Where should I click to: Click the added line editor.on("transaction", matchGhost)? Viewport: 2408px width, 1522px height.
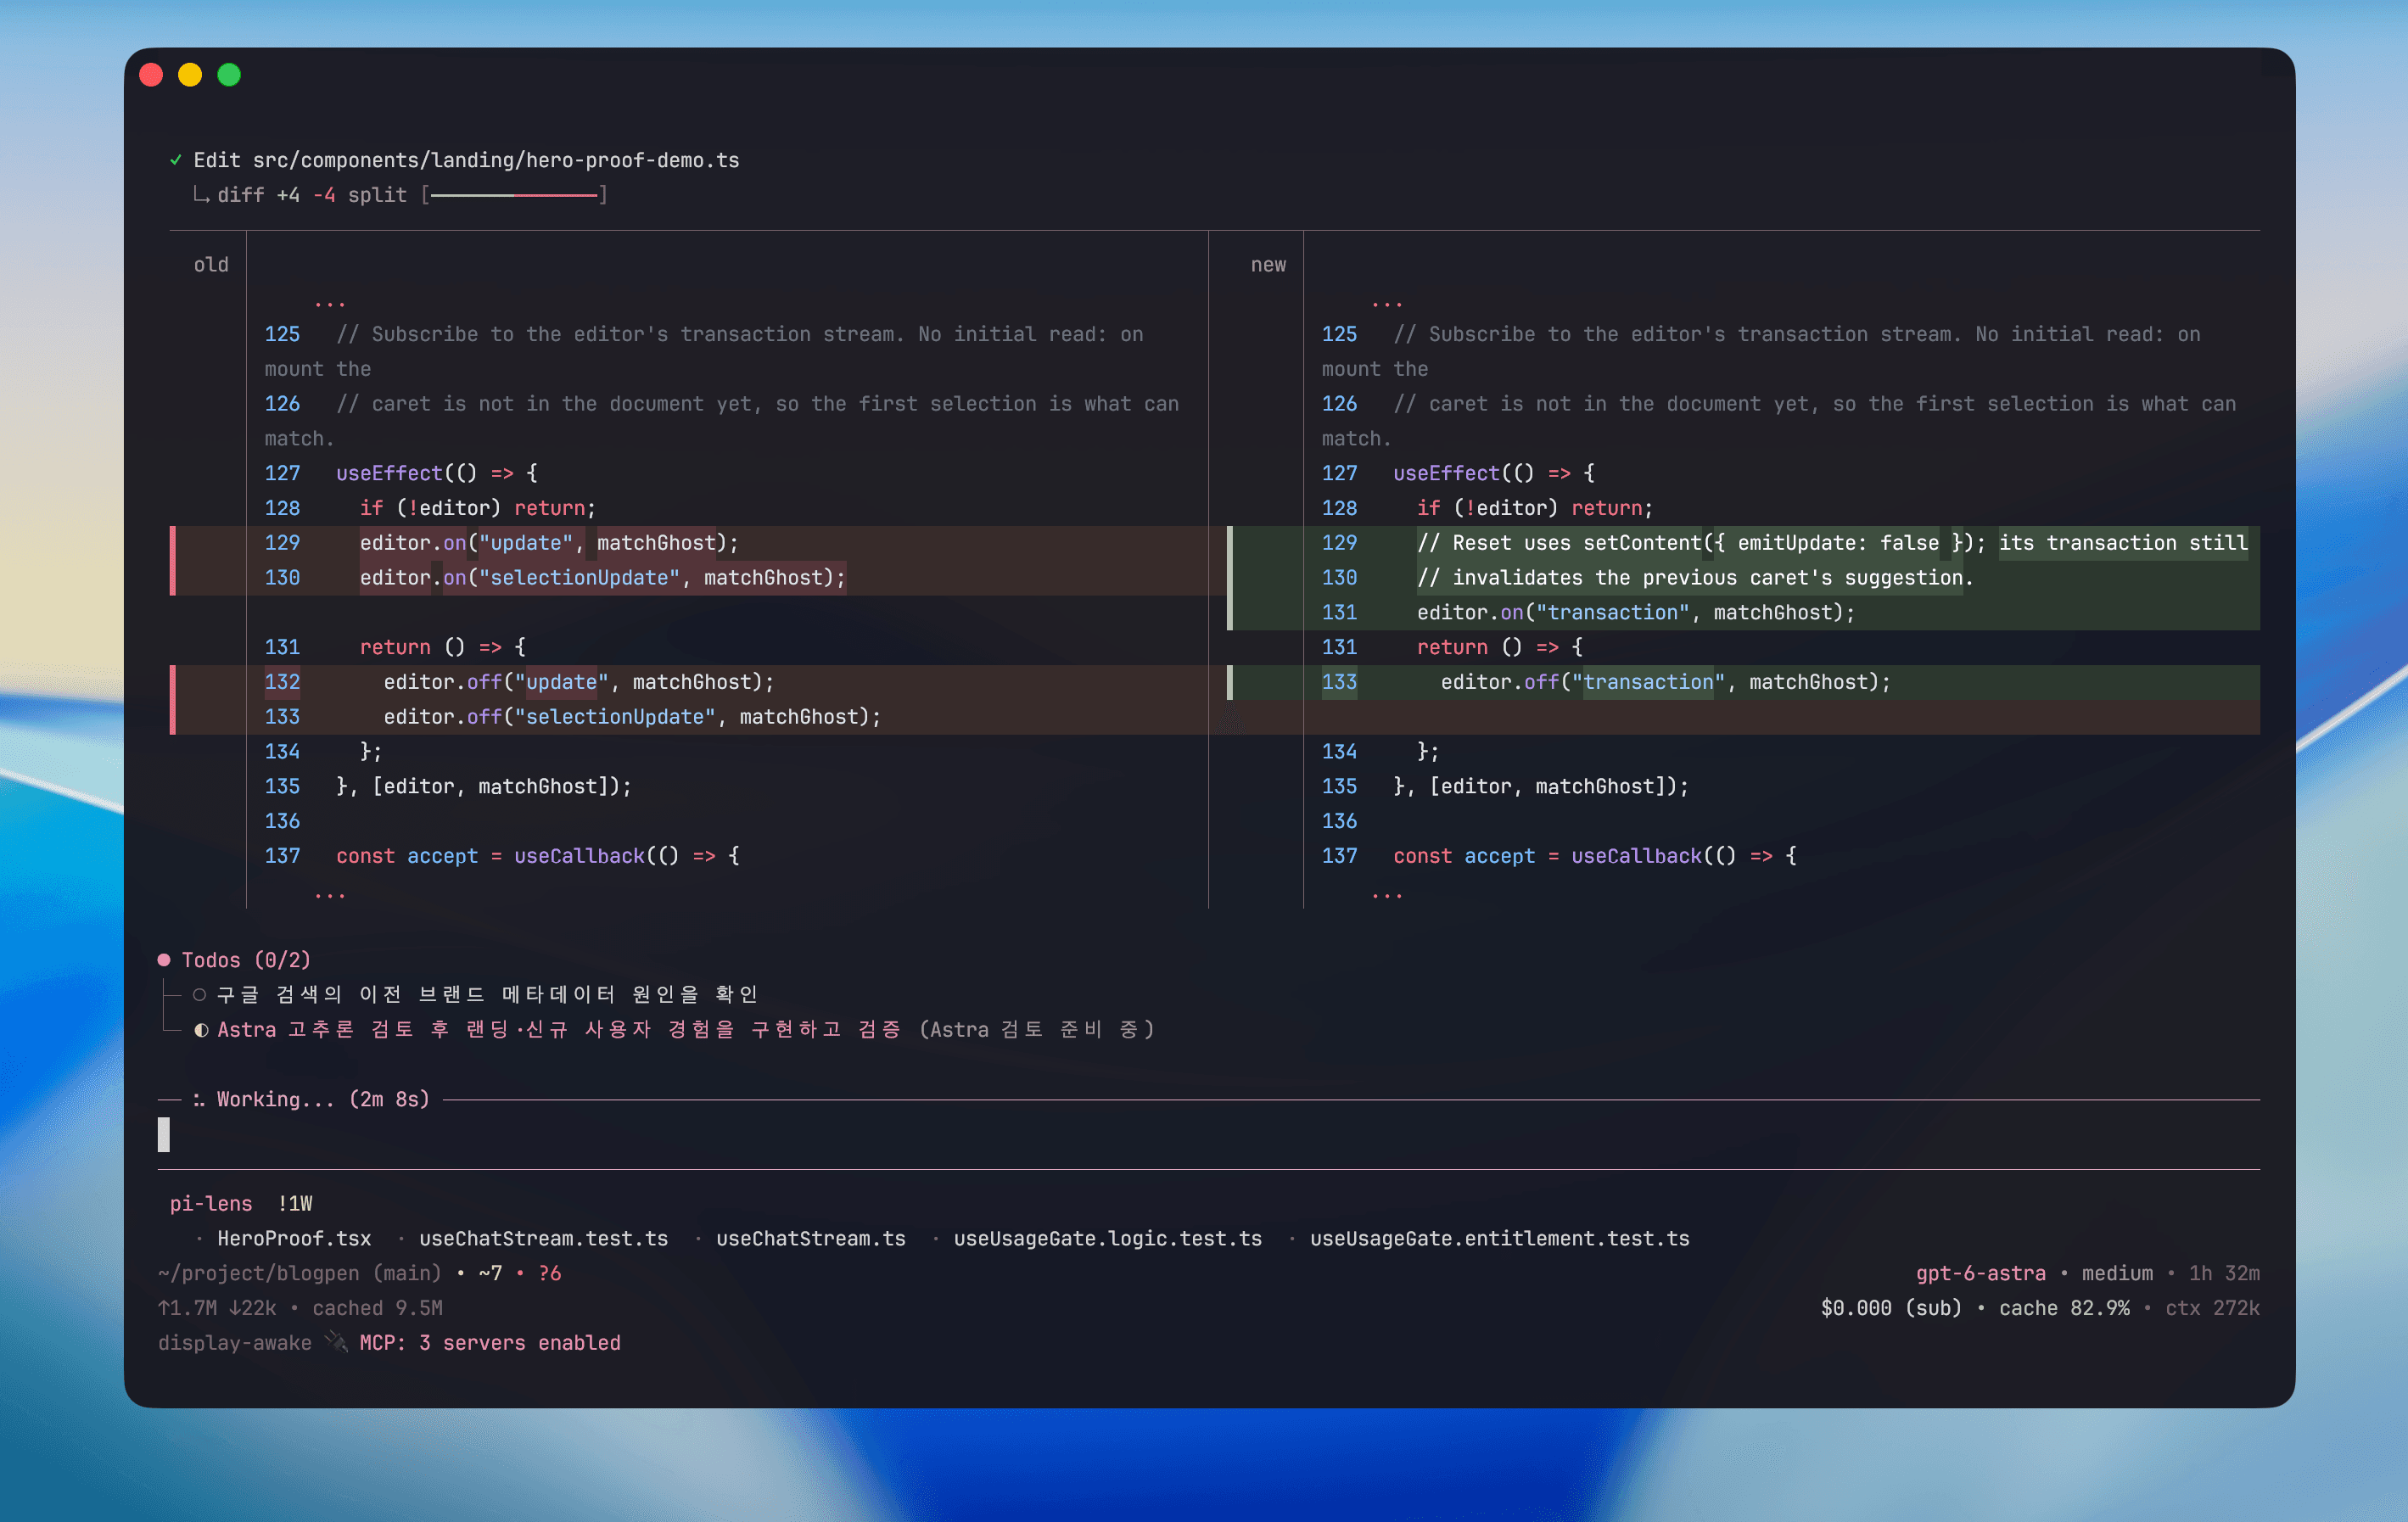coord(1636,613)
